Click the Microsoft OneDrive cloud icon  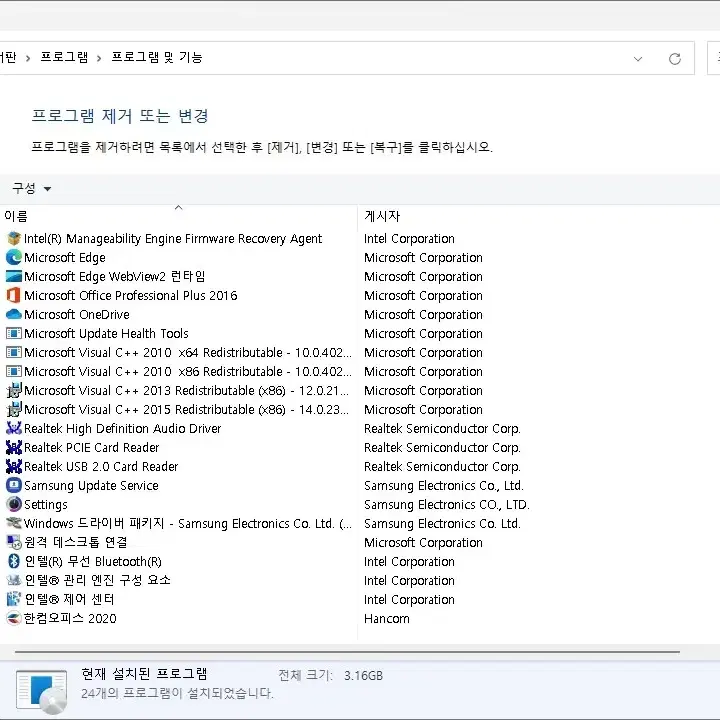point(14,315)
